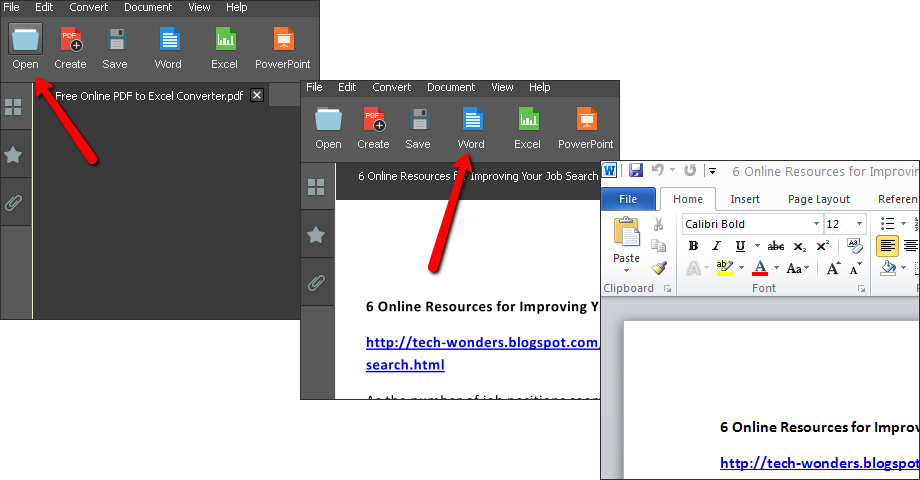Convert to PowerPoint in the Job Search PDF window

(x=586, y=127)
